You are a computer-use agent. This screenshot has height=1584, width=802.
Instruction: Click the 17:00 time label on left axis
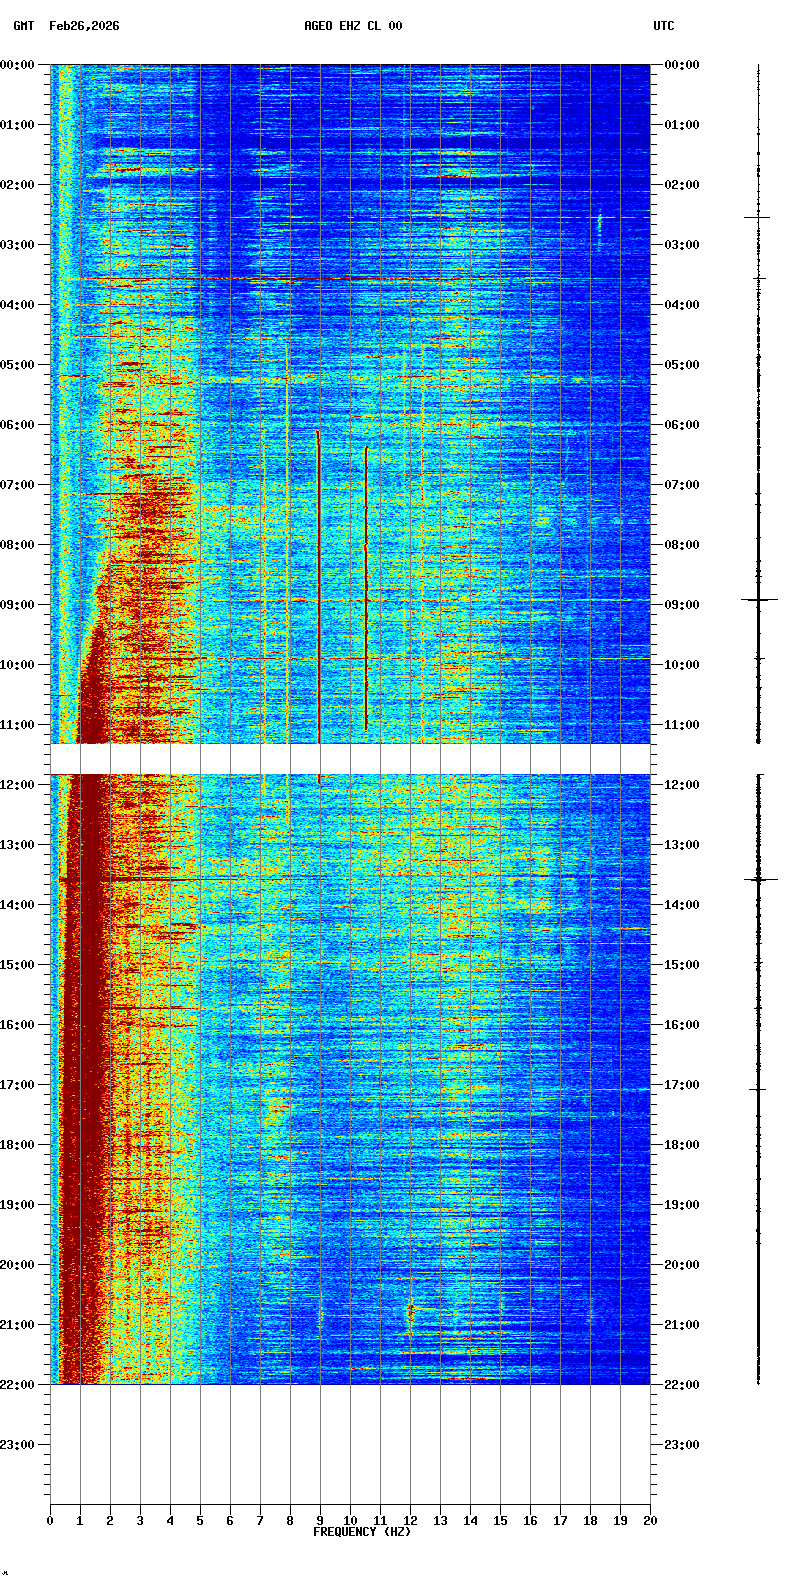pyautogui.click(x=18, y=1085)
